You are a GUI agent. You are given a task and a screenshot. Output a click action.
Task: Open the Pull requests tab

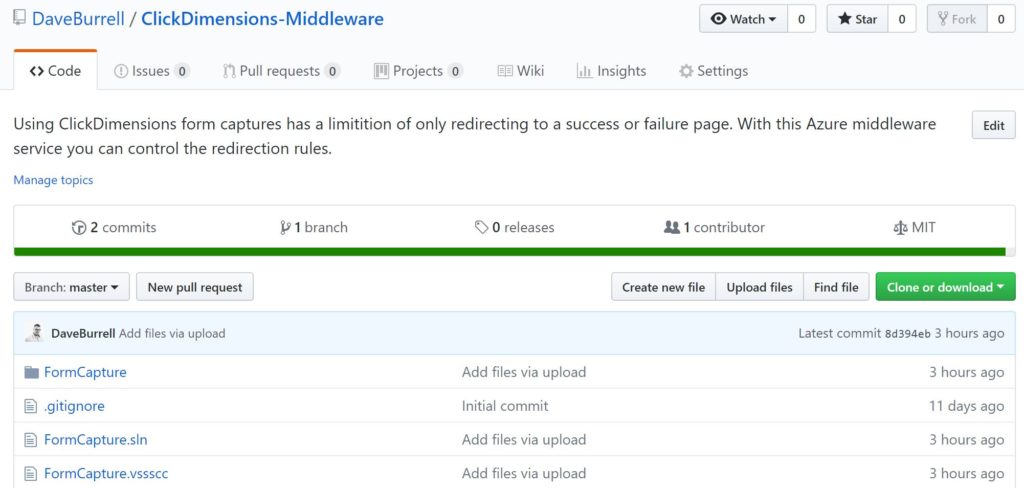(281, 71)
